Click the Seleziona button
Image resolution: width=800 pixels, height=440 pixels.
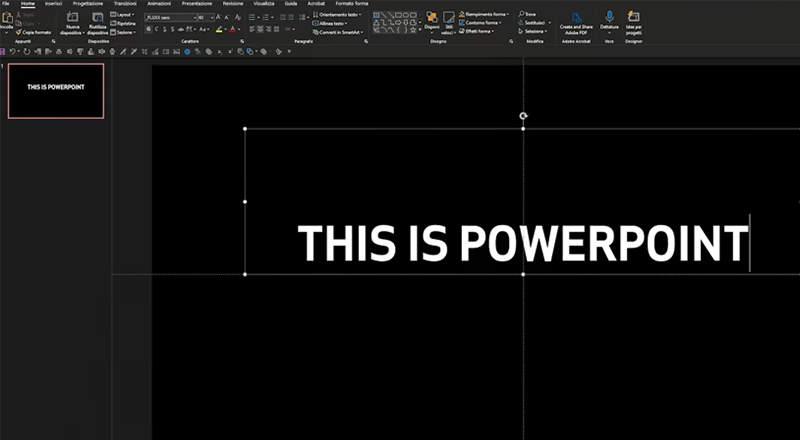click(x=533, y=31)
